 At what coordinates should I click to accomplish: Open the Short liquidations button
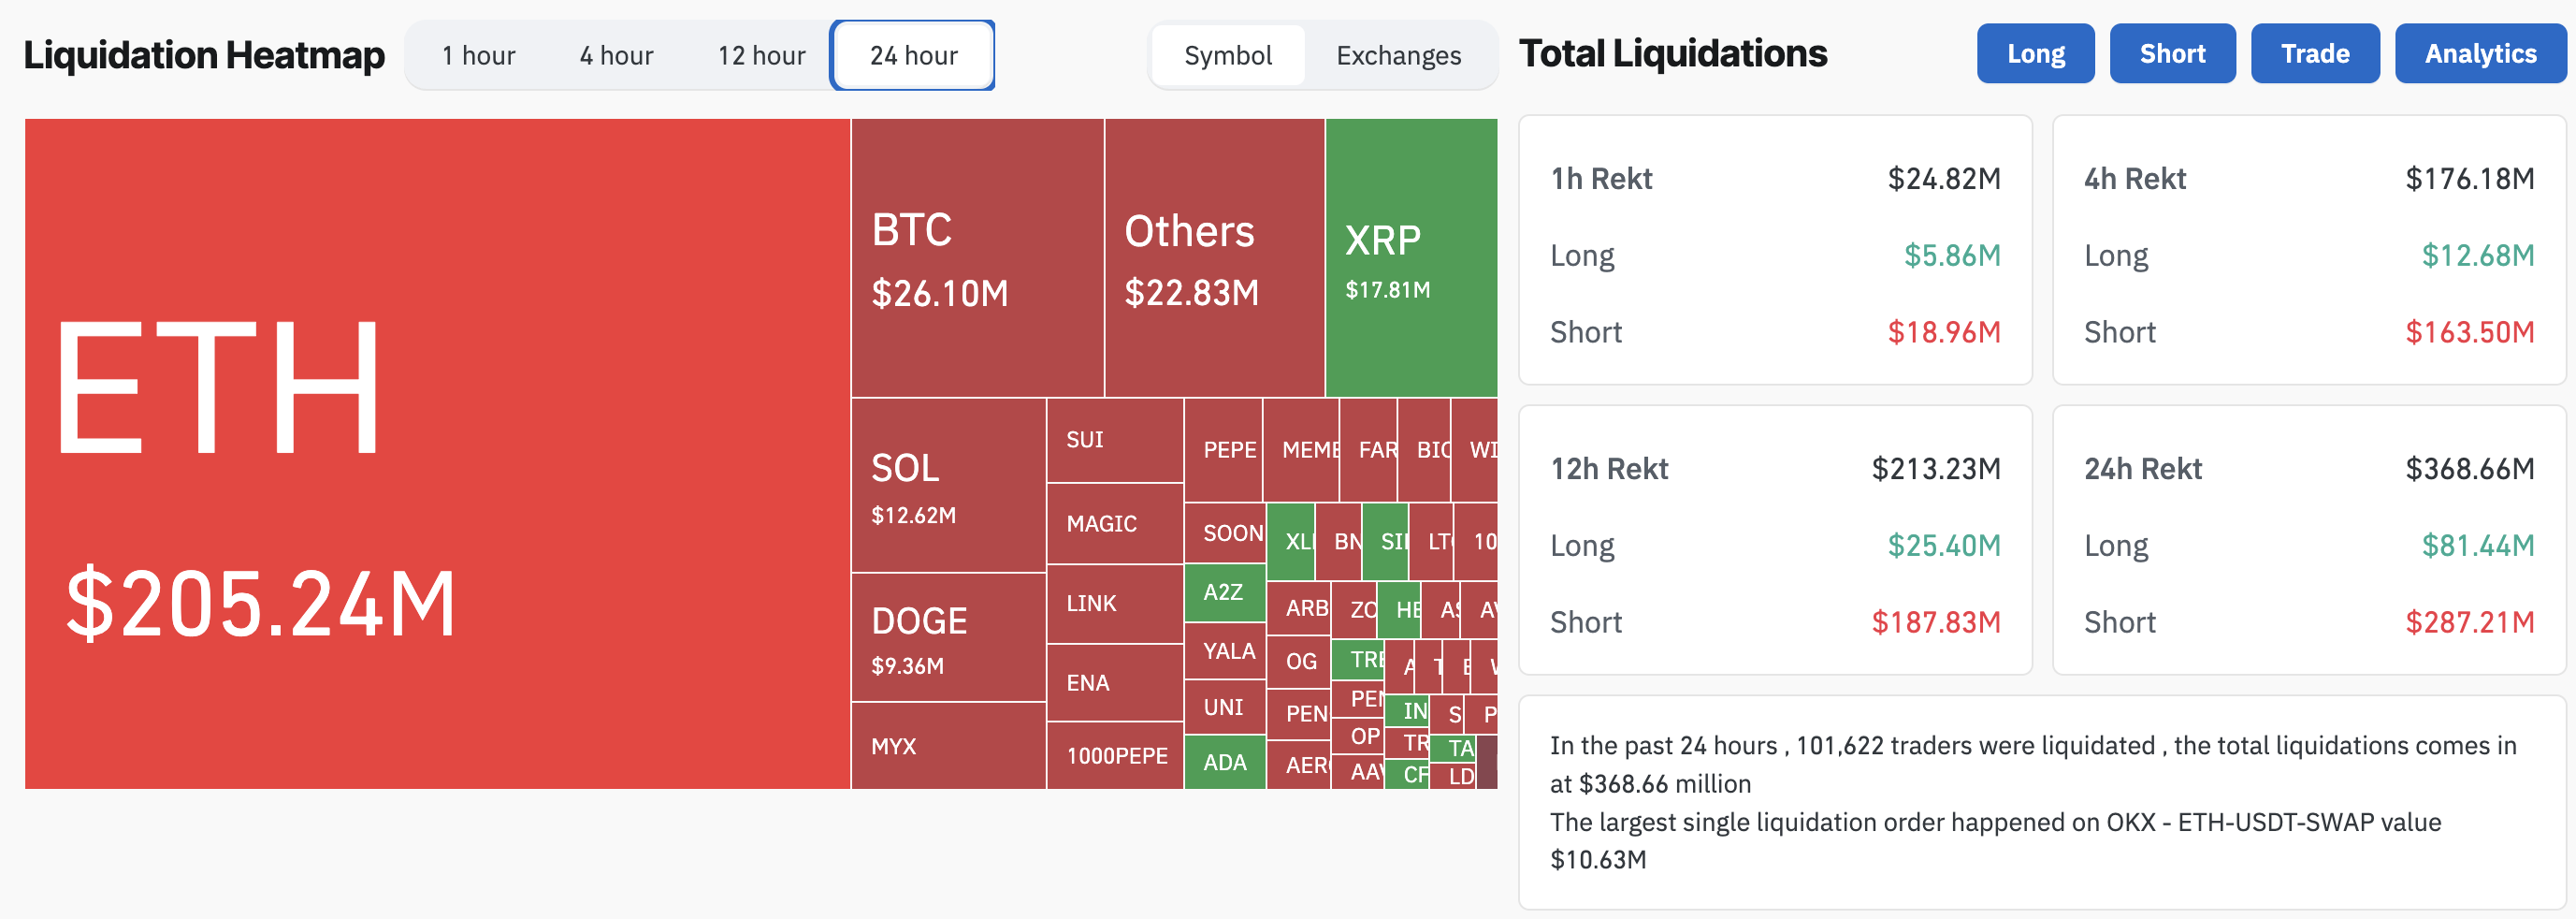tap(2172, 53)
